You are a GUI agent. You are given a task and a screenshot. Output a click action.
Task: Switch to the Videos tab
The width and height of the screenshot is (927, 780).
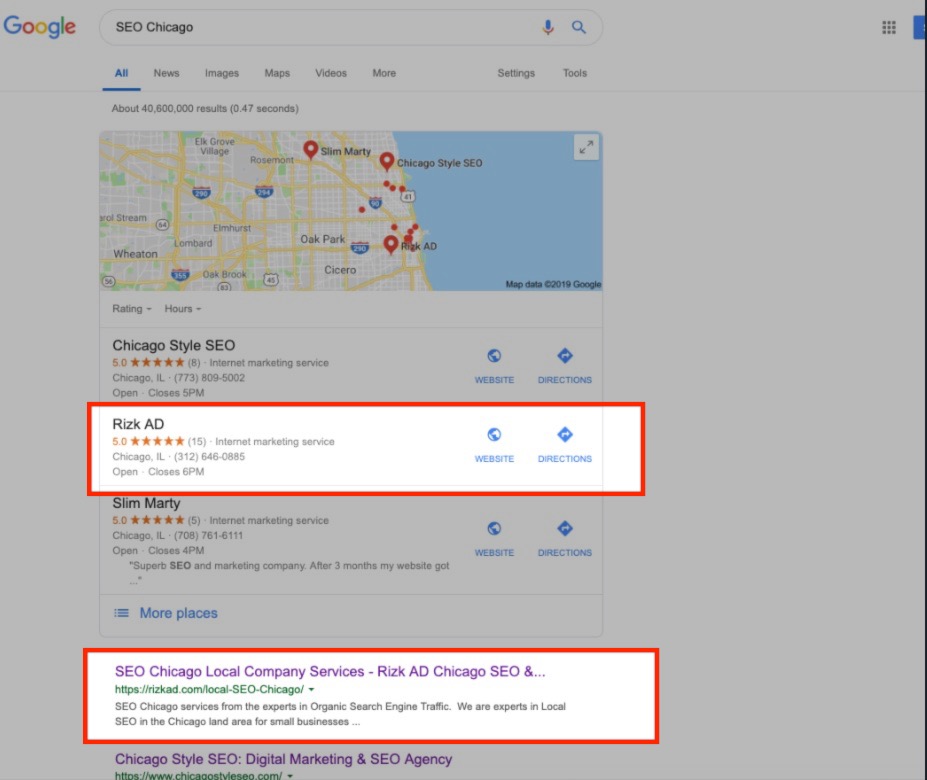tap(330, 73)
